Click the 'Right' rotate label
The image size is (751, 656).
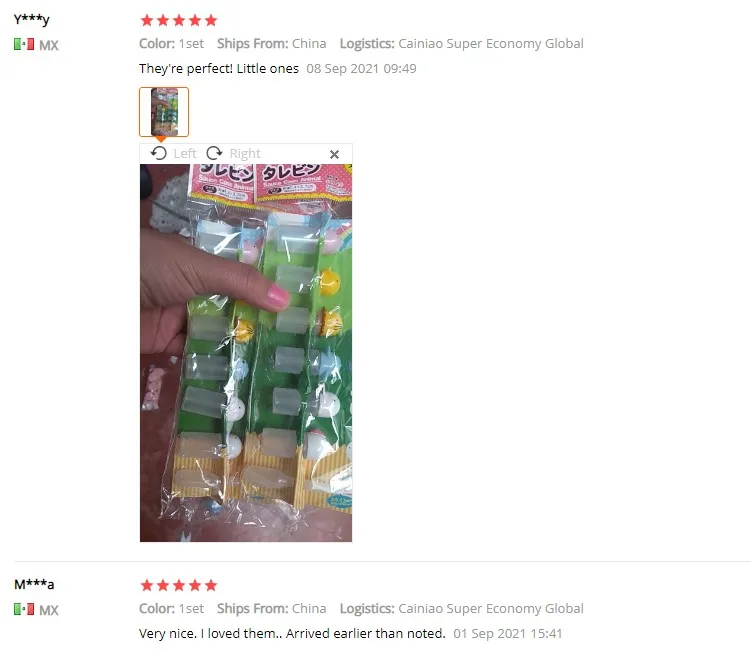pos(245,154)
